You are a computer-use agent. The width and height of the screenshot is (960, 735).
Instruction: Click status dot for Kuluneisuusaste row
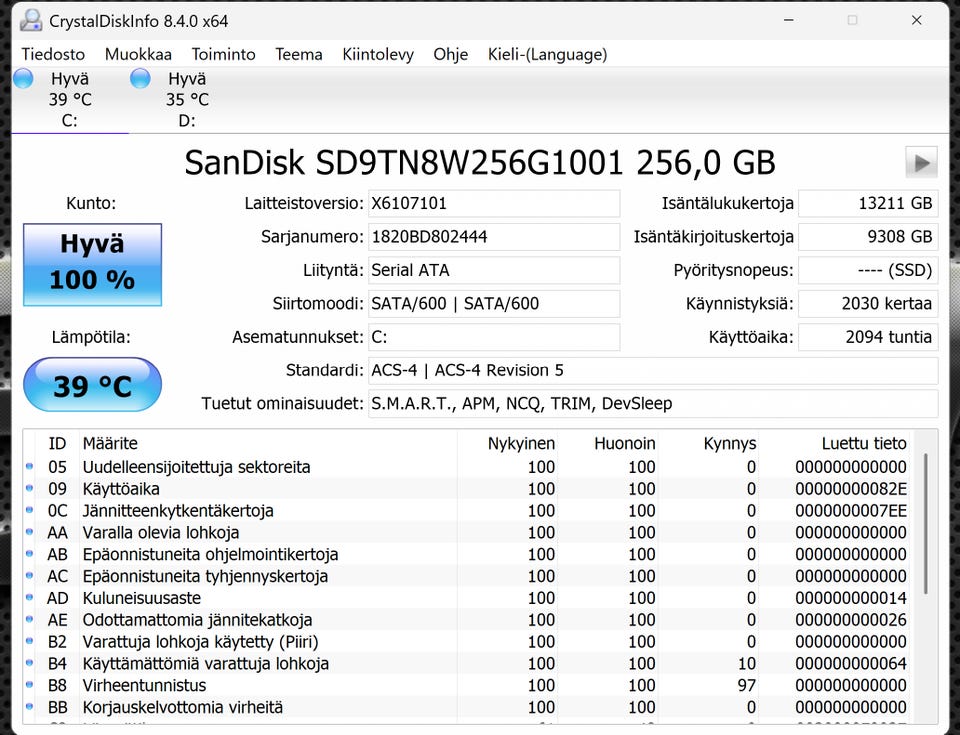(x=29, y=598)
